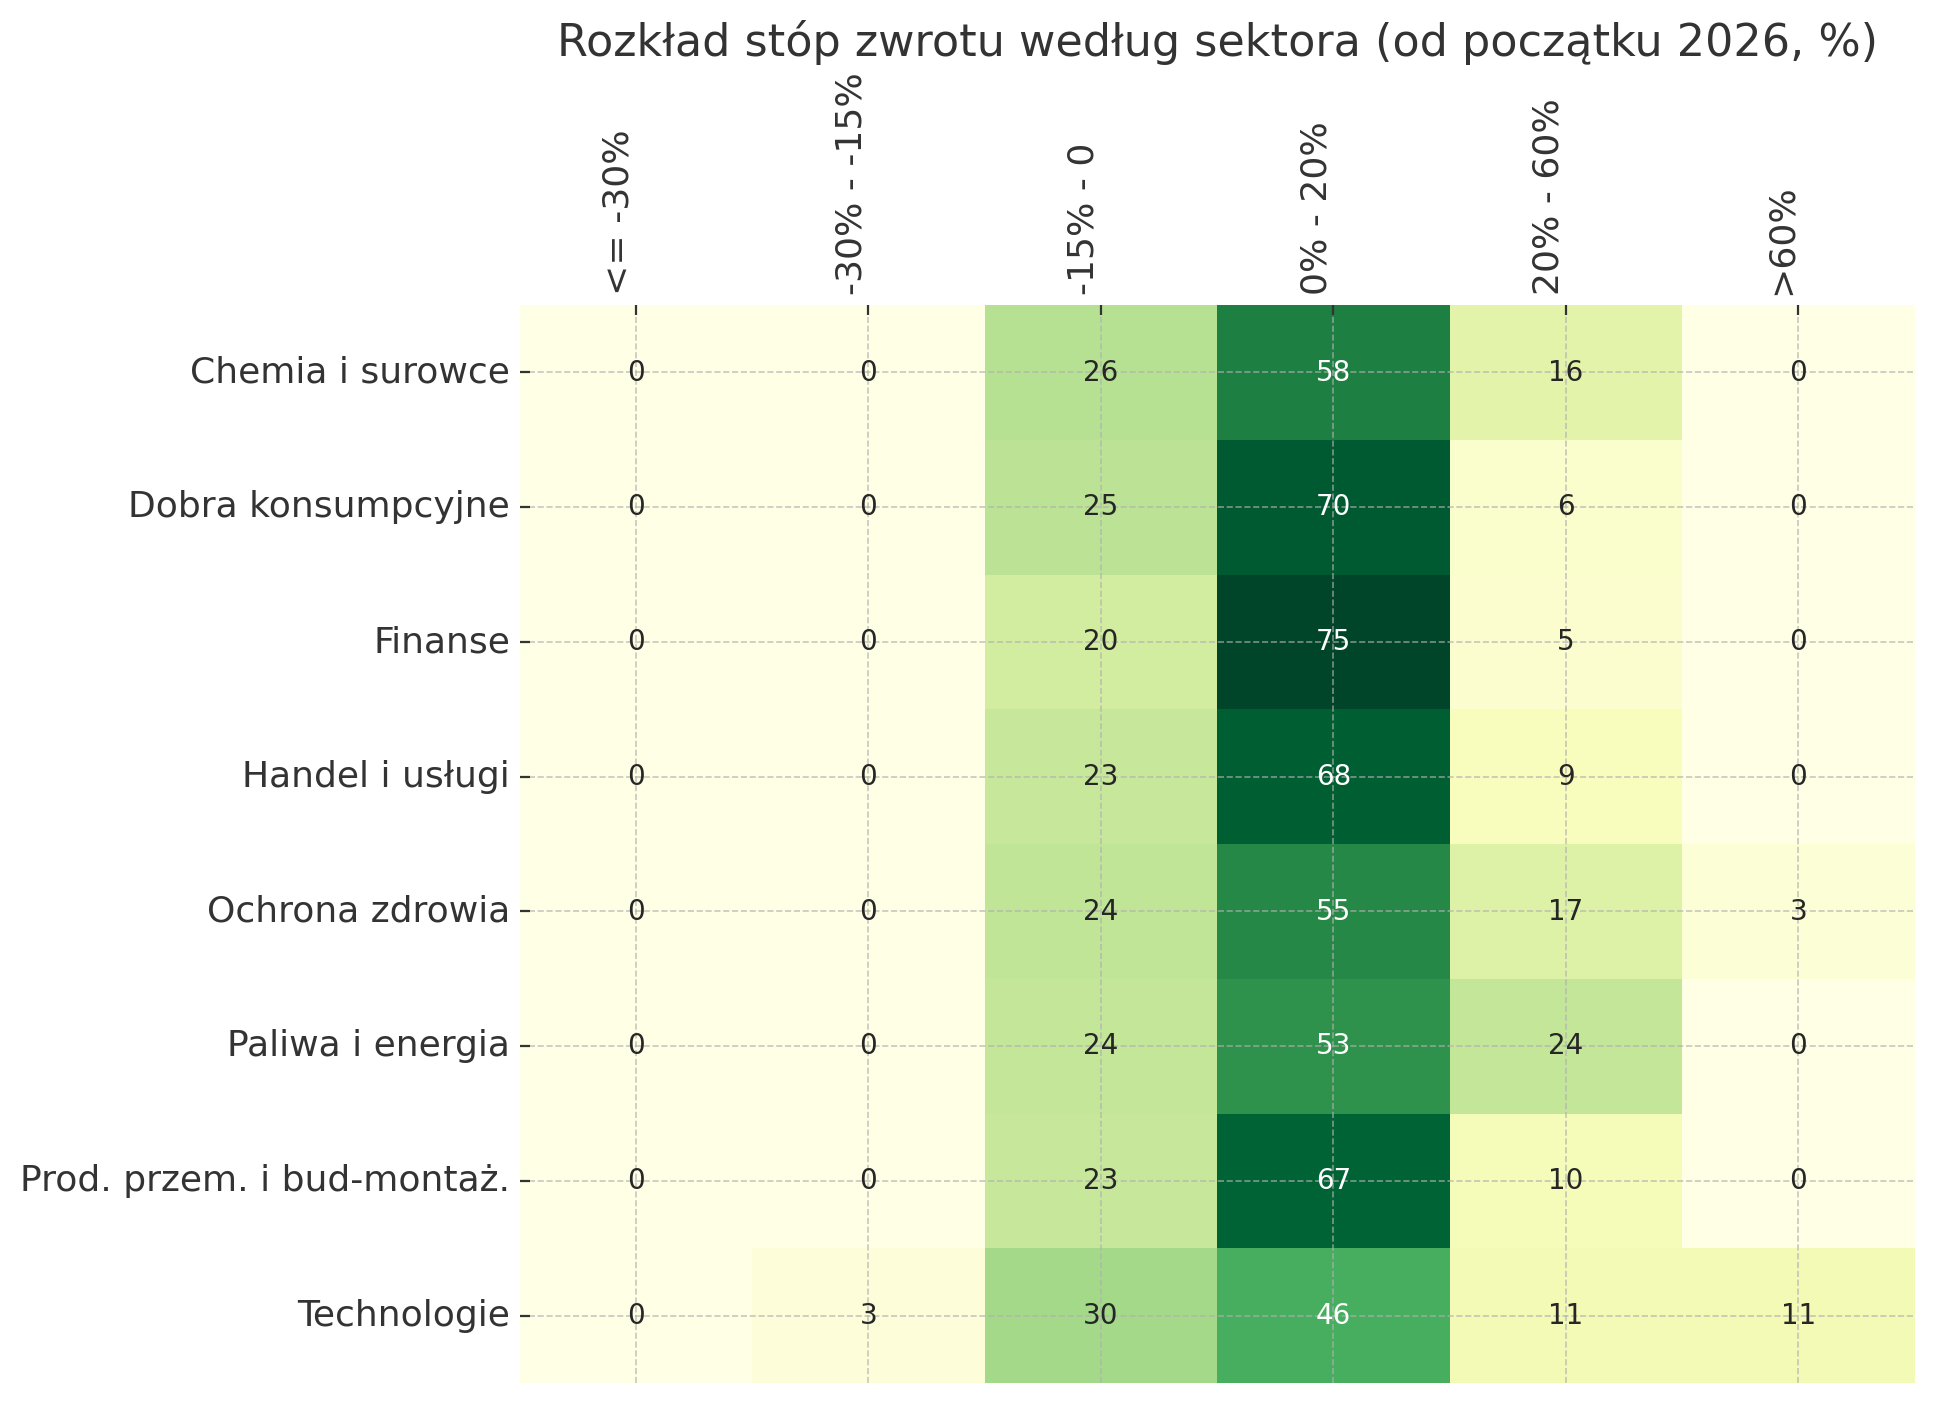This screenshot has height=1403, width=1934.
Task: Click the Prod. przem. i bud-montaż. label
Action: pos(264,1180)
